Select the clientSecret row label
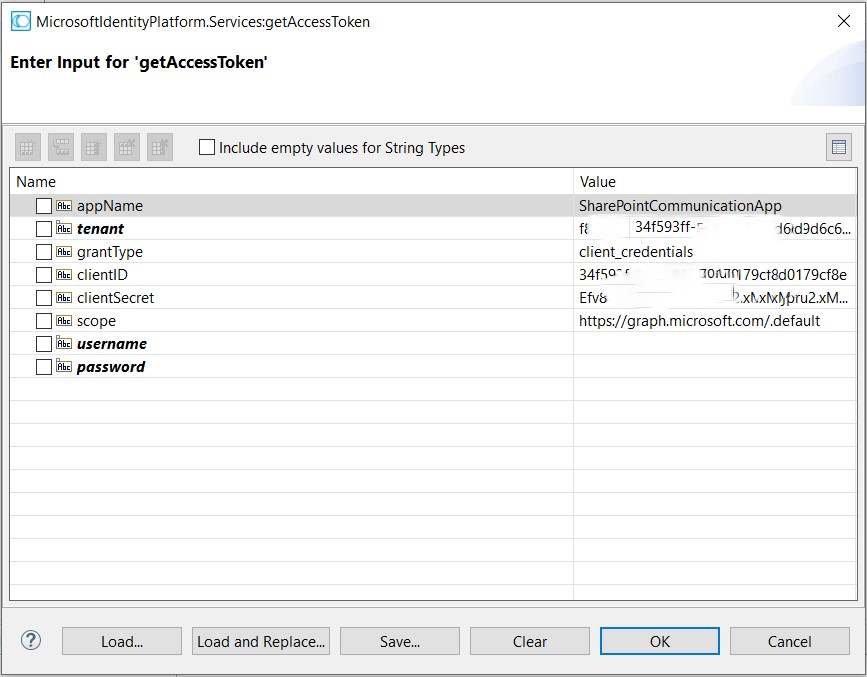Screen dimensions: 867x677 (x=116, y=298)
